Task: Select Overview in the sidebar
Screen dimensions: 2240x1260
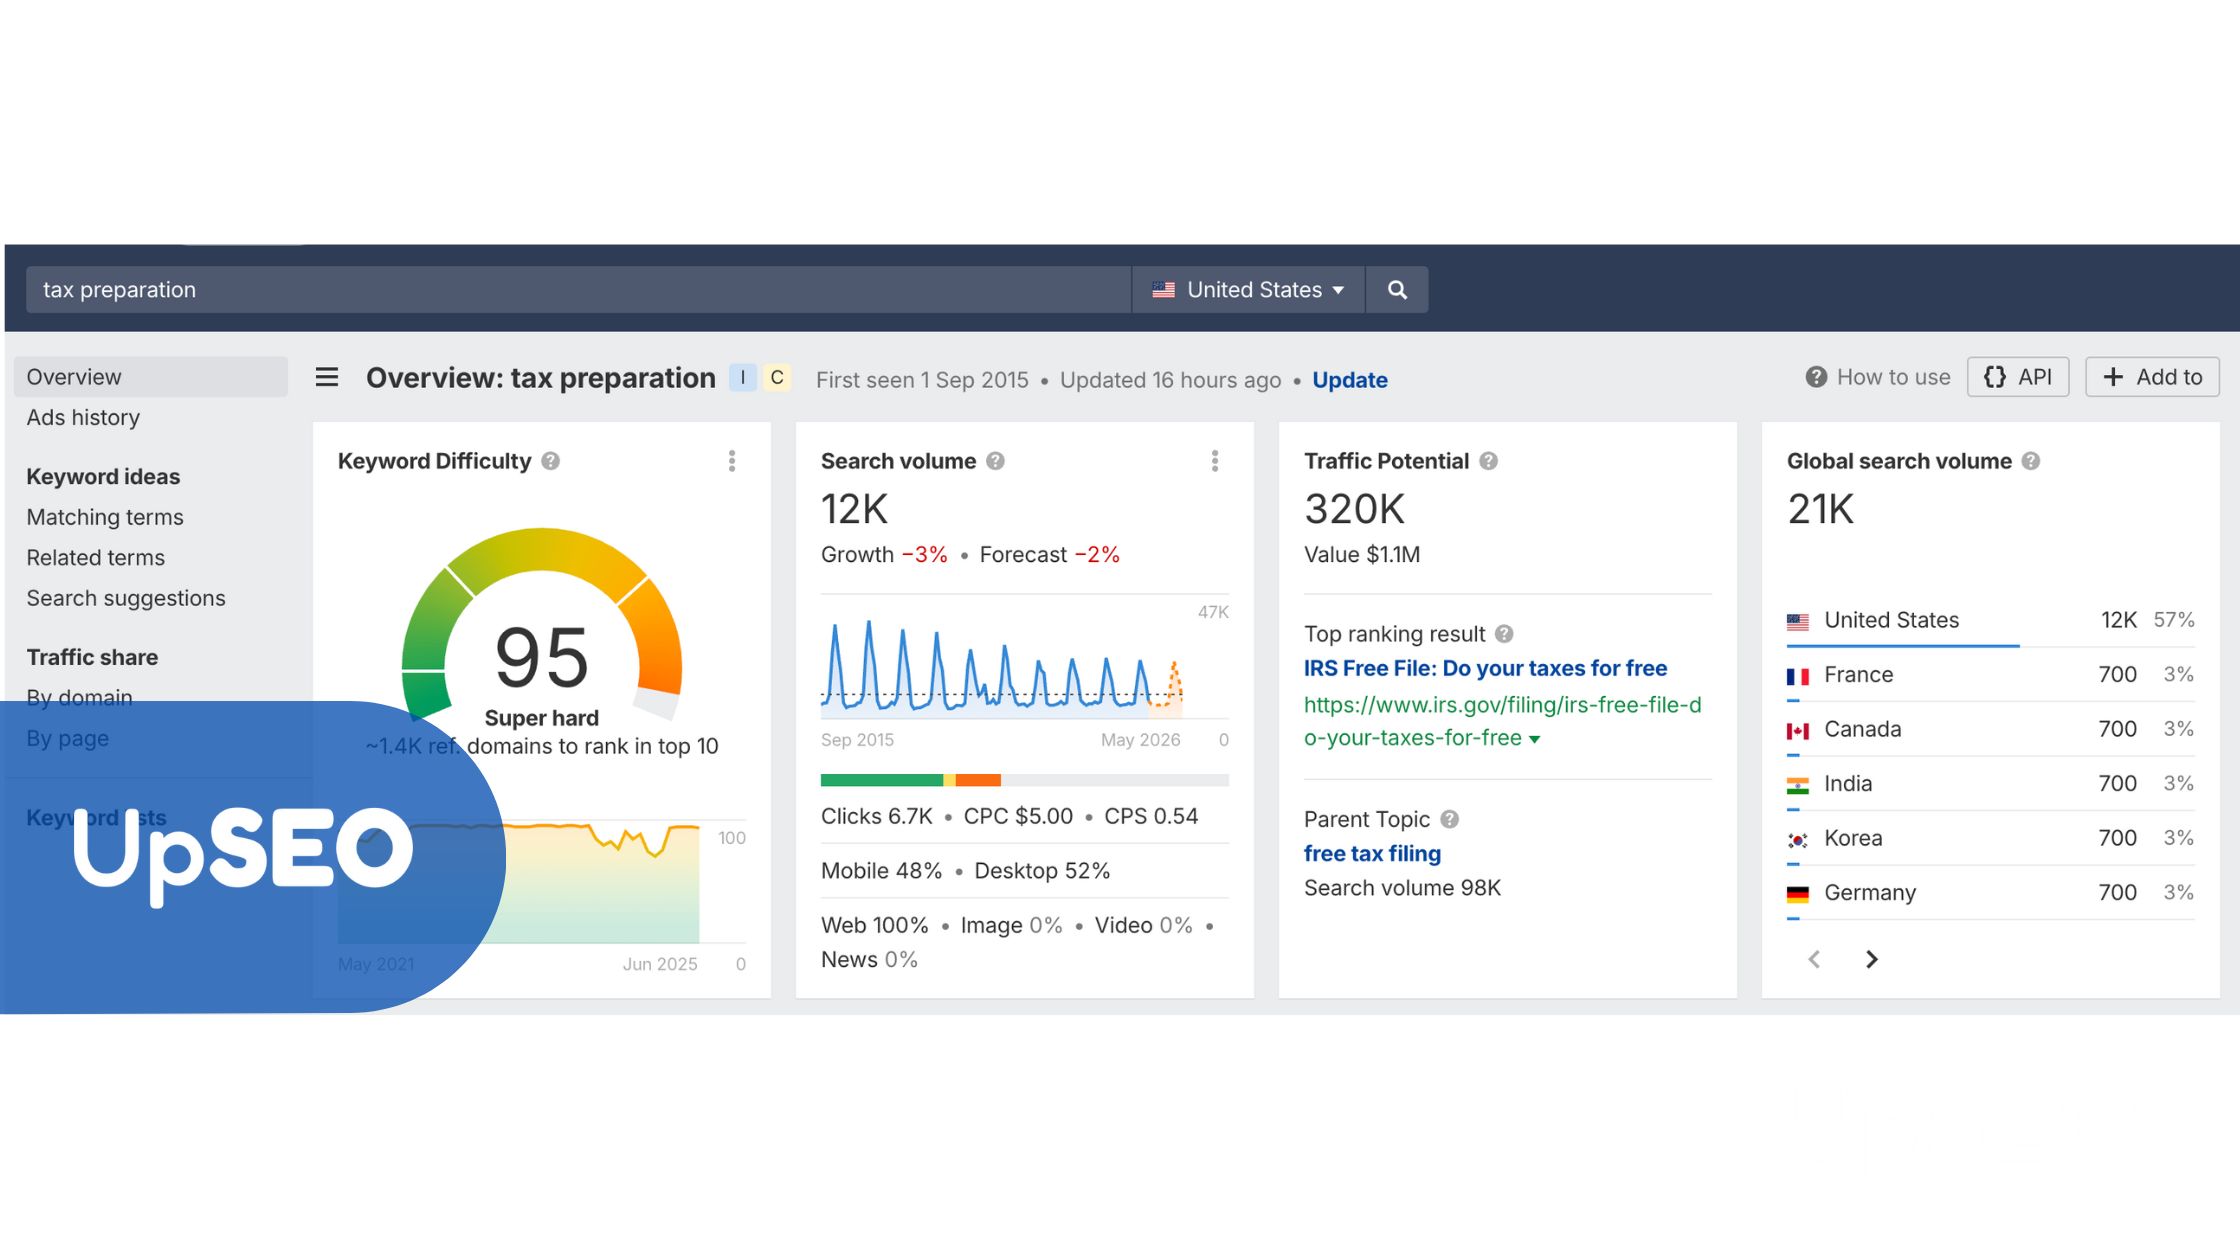Action: [x=151, y=377]
